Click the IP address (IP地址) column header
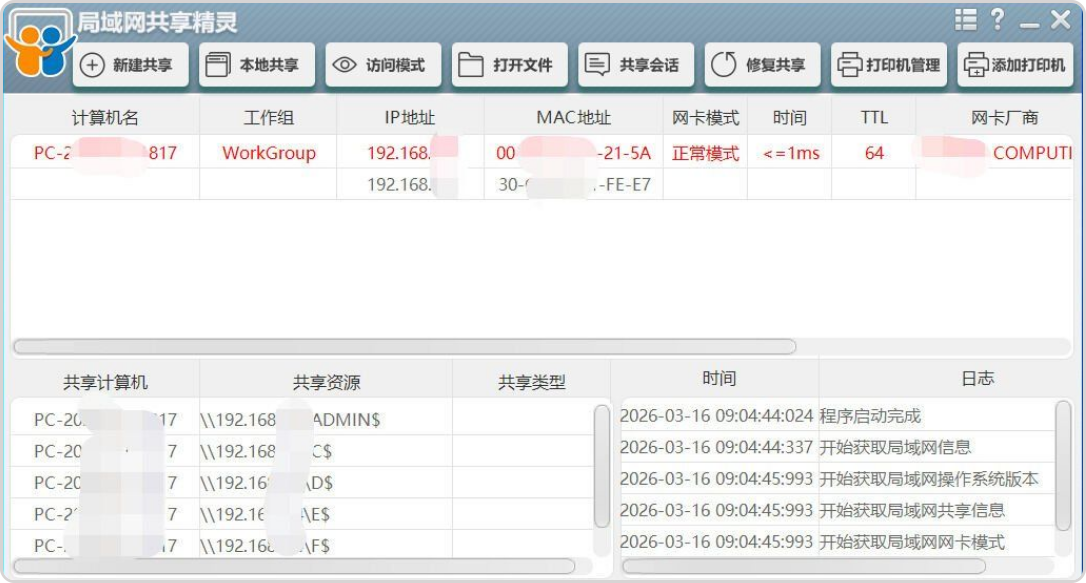Viewport: 1086px width, 583px height. tap(410, 118)
